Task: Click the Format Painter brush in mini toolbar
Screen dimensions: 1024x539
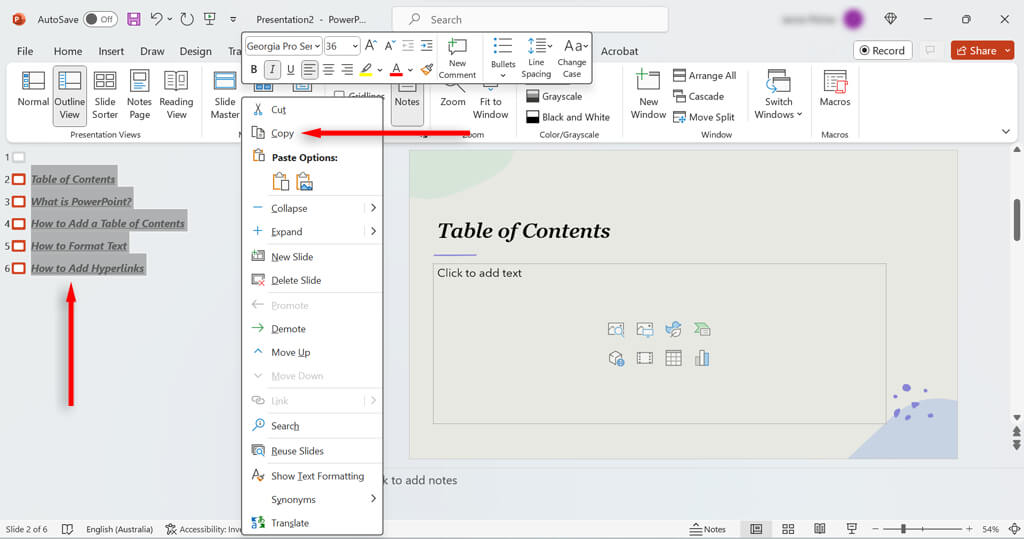Action: pyautogui.click(x=427, y=69)
